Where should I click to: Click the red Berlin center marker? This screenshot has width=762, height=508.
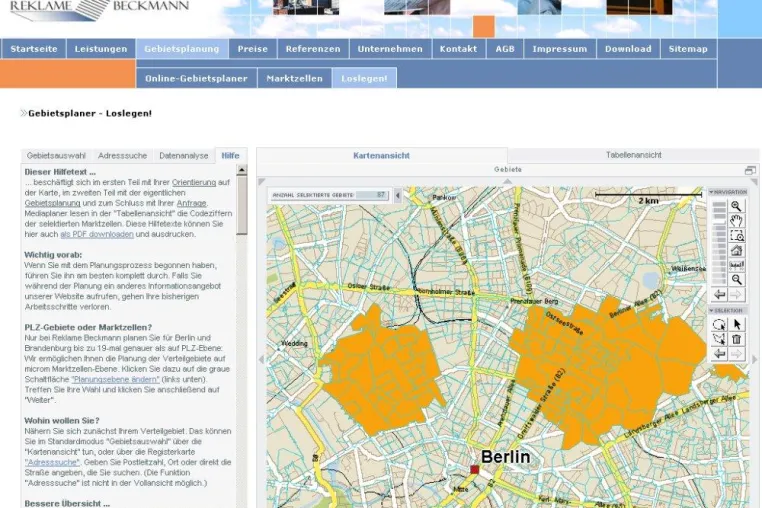(x=474, y=470)
